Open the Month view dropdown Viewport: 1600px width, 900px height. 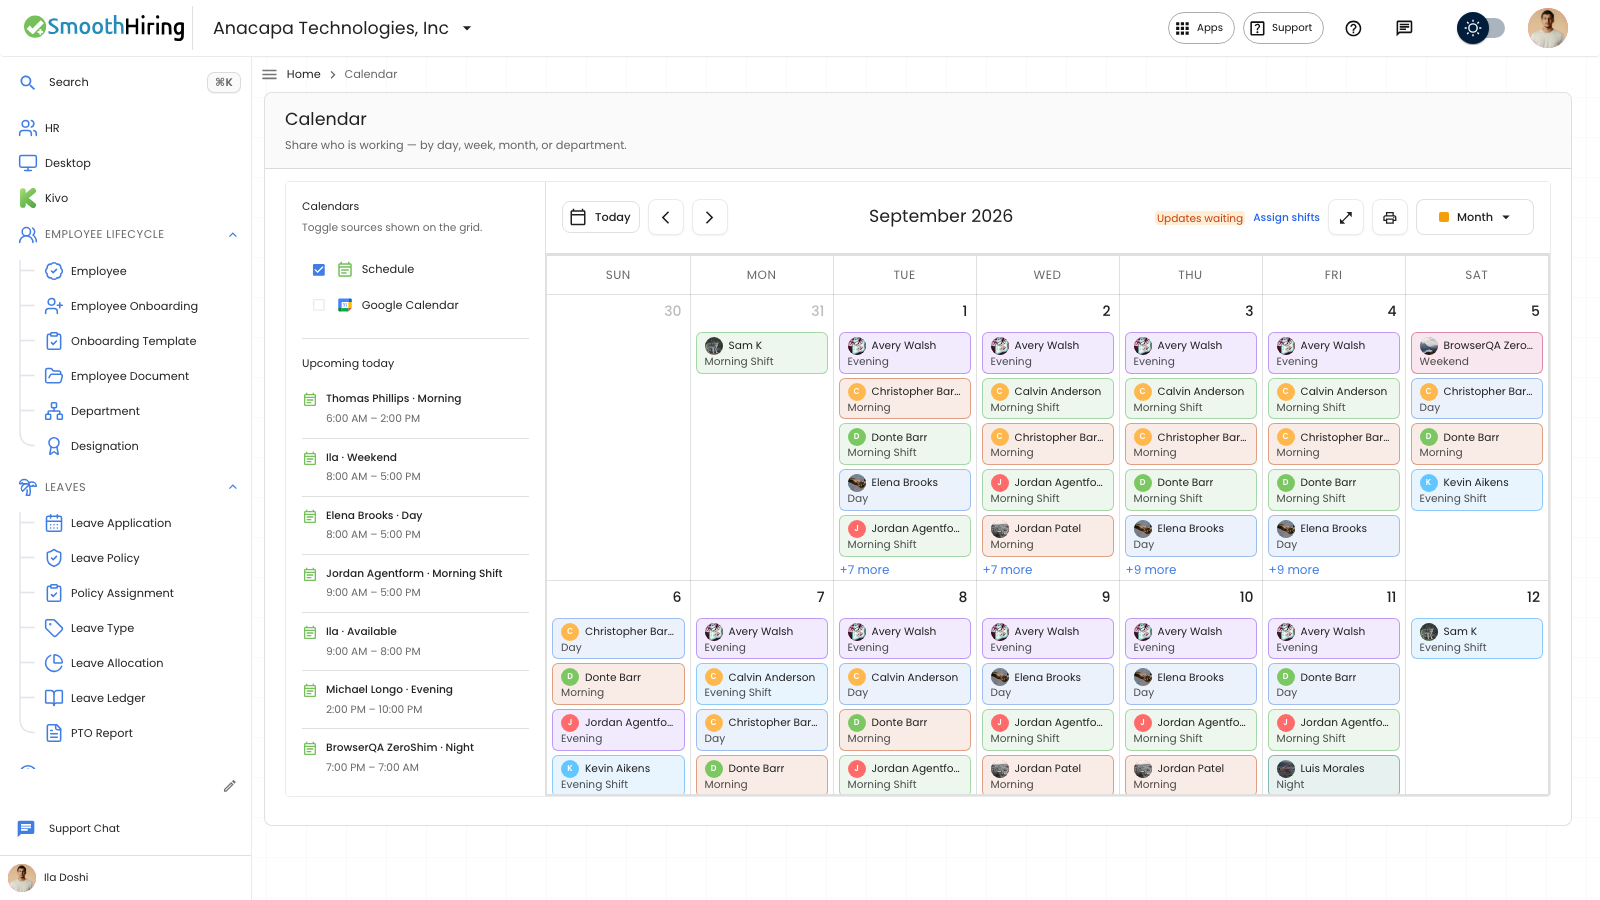[1474, 217]
